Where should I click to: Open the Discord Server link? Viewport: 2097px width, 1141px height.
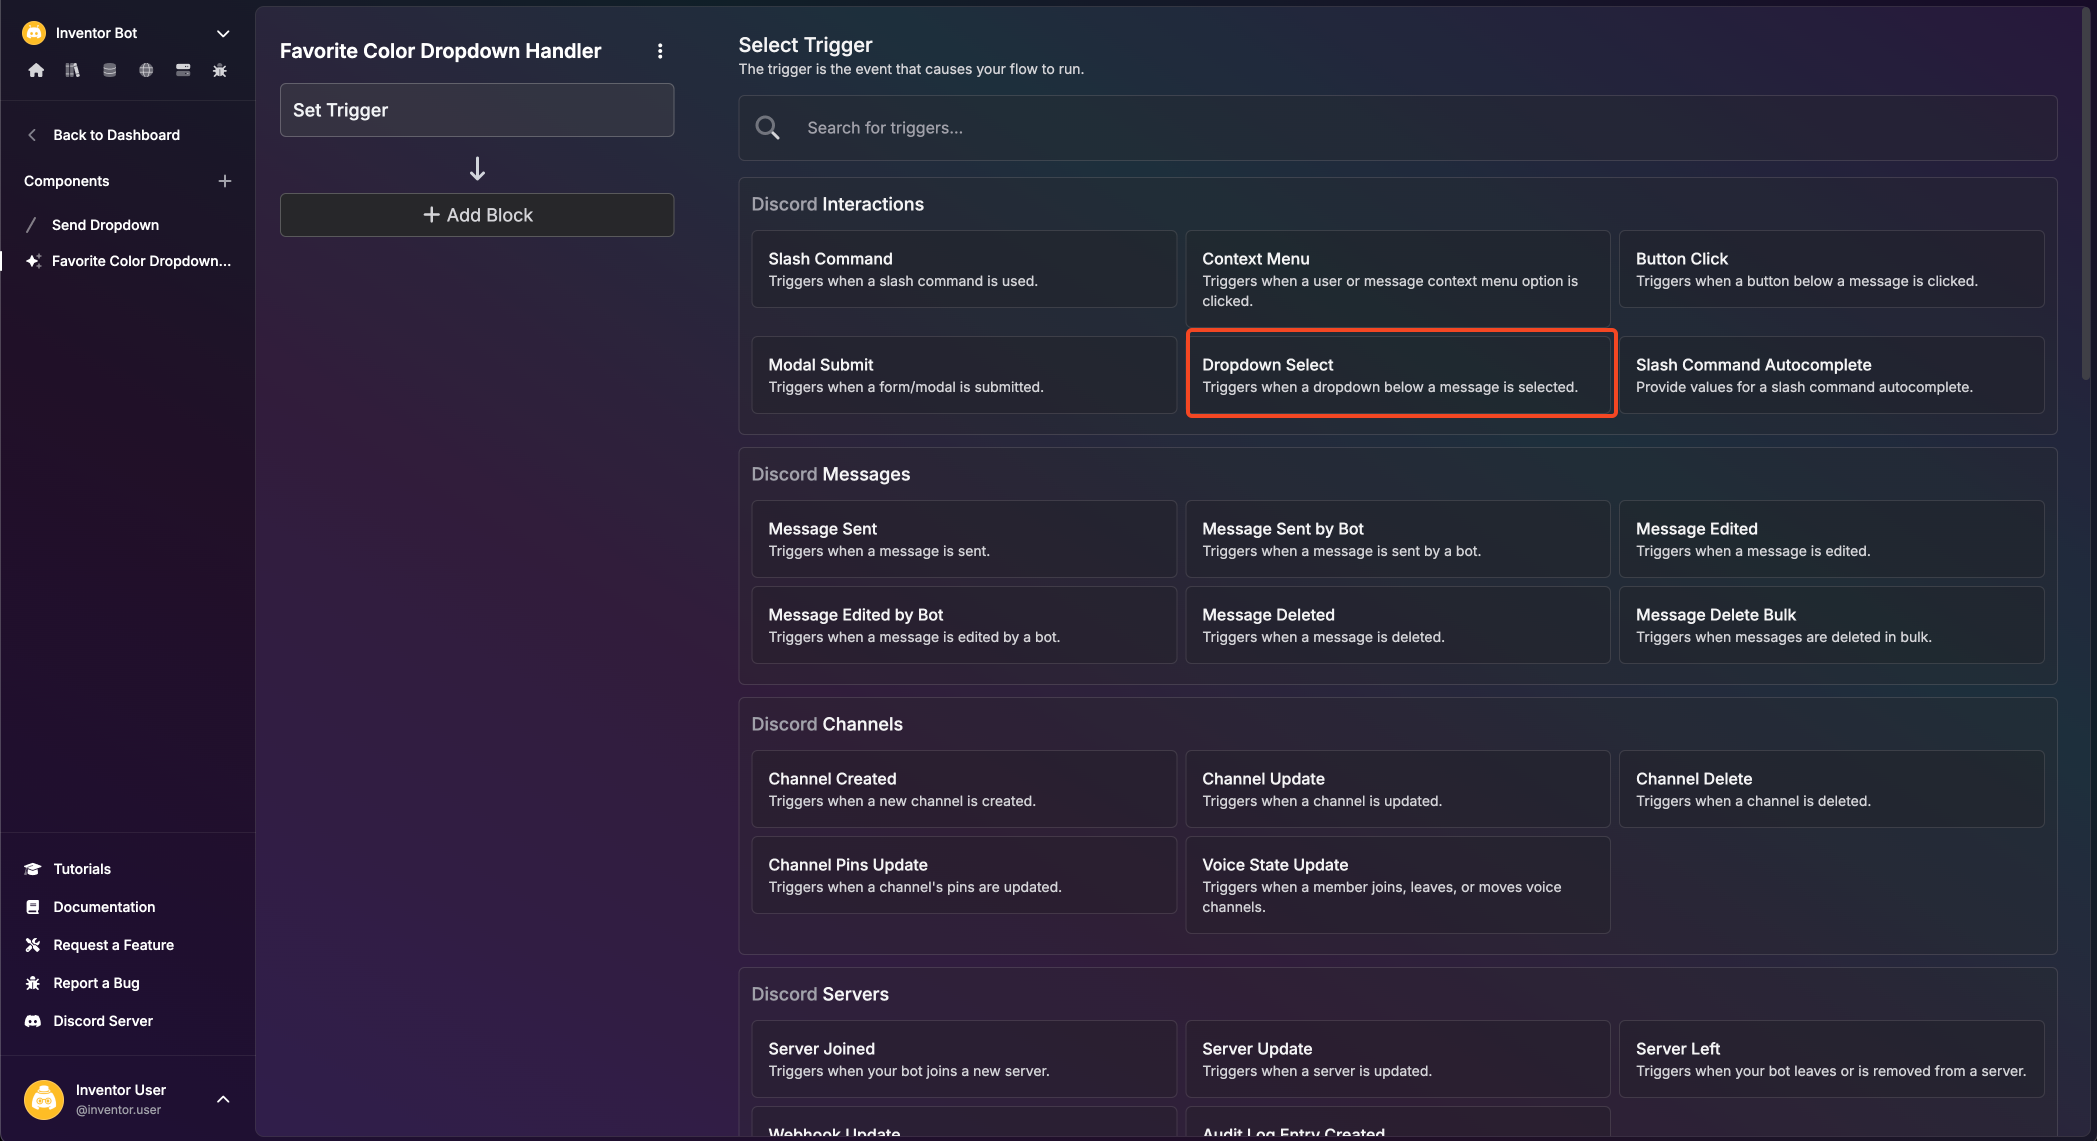point(89,1021)
